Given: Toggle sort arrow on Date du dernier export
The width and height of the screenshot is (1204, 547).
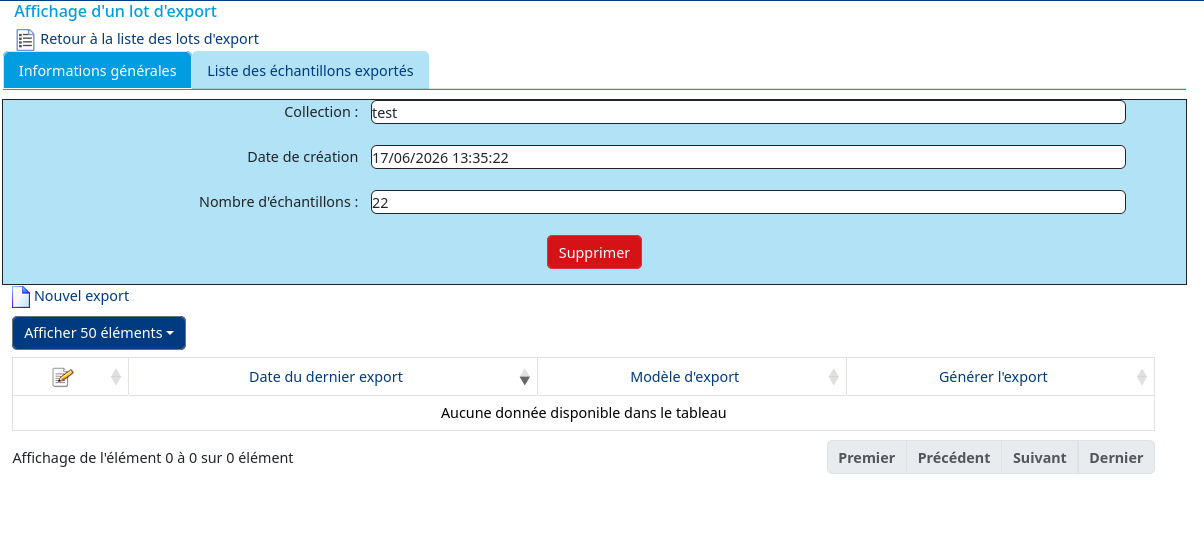Looking at the screenshot, I should tap(525, 377).
